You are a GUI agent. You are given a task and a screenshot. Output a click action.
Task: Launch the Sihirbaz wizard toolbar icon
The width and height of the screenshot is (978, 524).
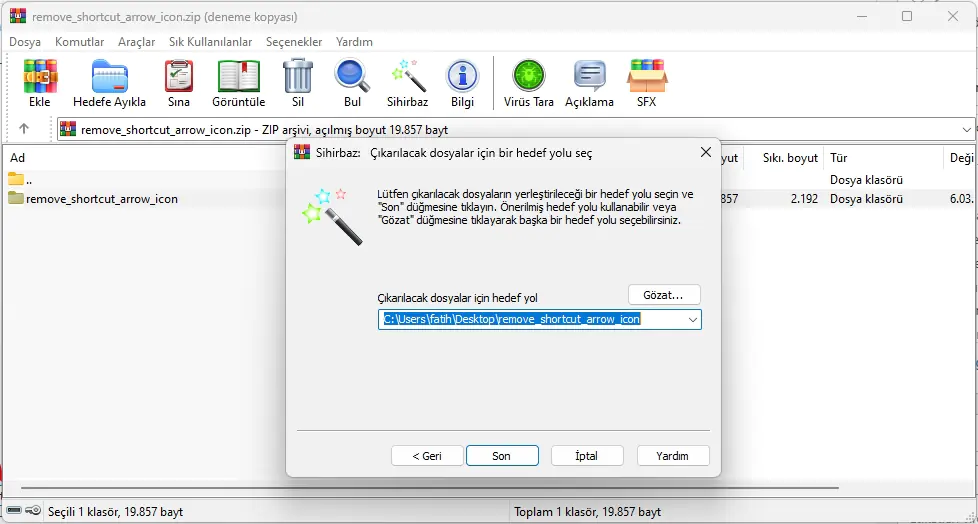click(408, 76)
